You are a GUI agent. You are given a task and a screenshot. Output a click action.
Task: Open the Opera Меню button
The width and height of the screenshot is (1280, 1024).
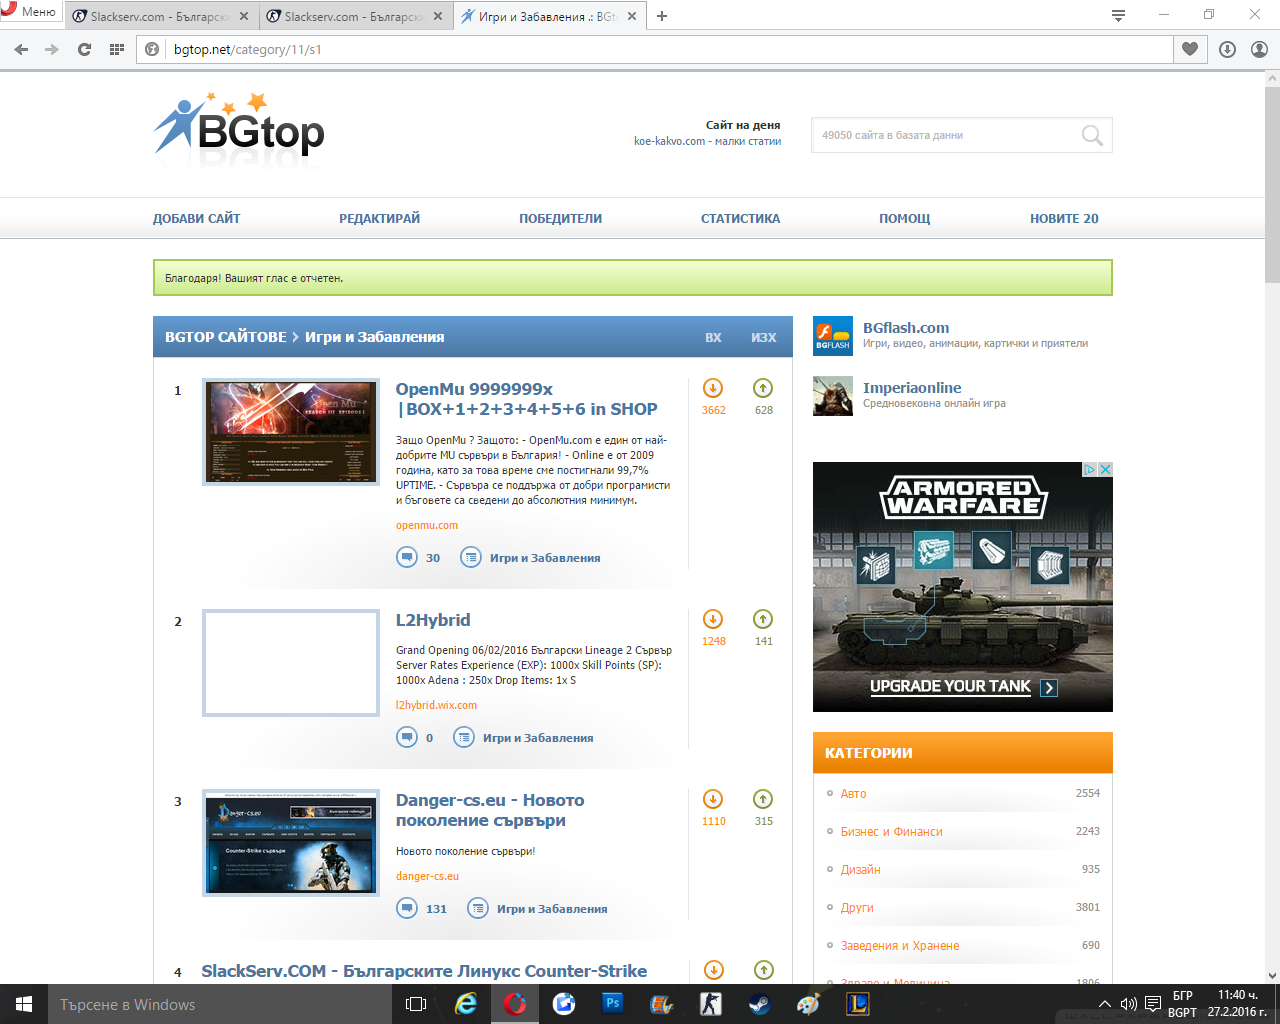(30, 12)
